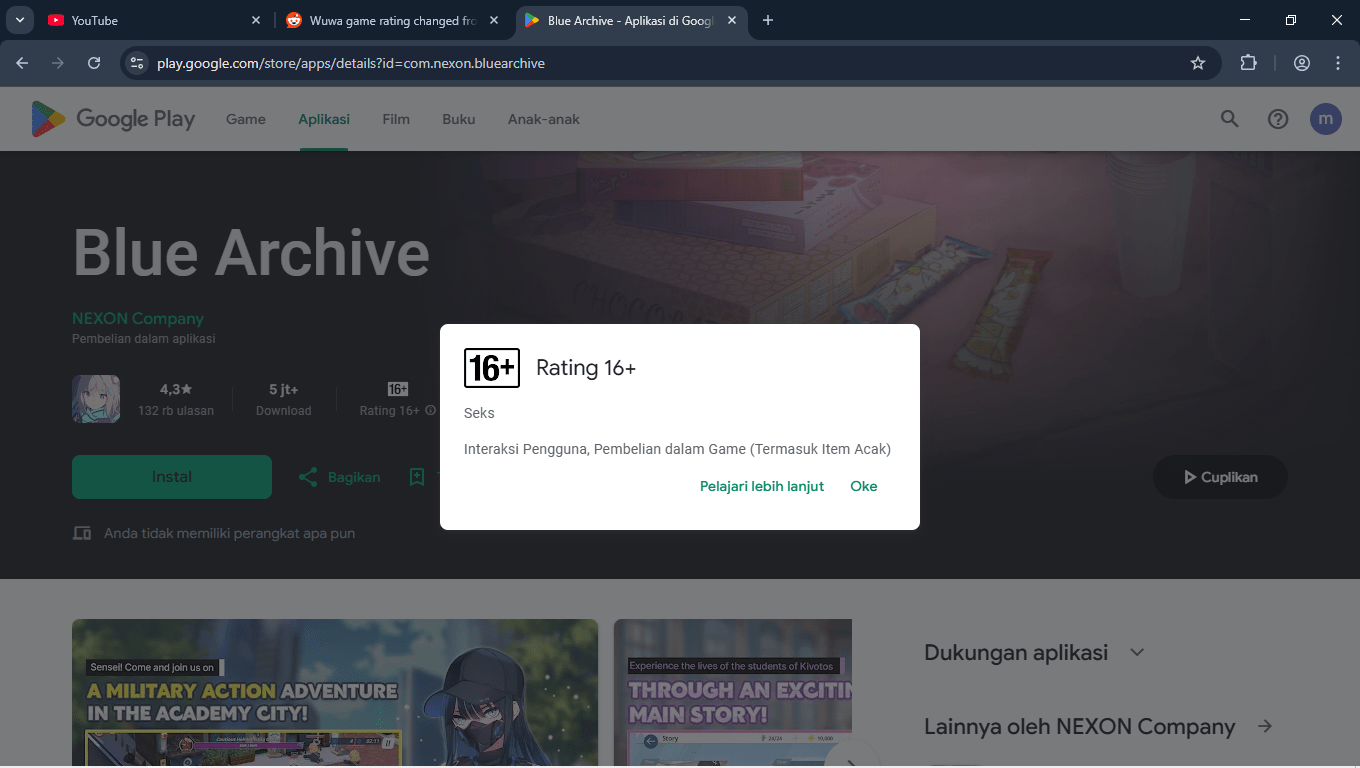The height and width of the screenshot is (768, 1360).
Task: Click the 16+ rating badge under the app title
Action: 398,389
